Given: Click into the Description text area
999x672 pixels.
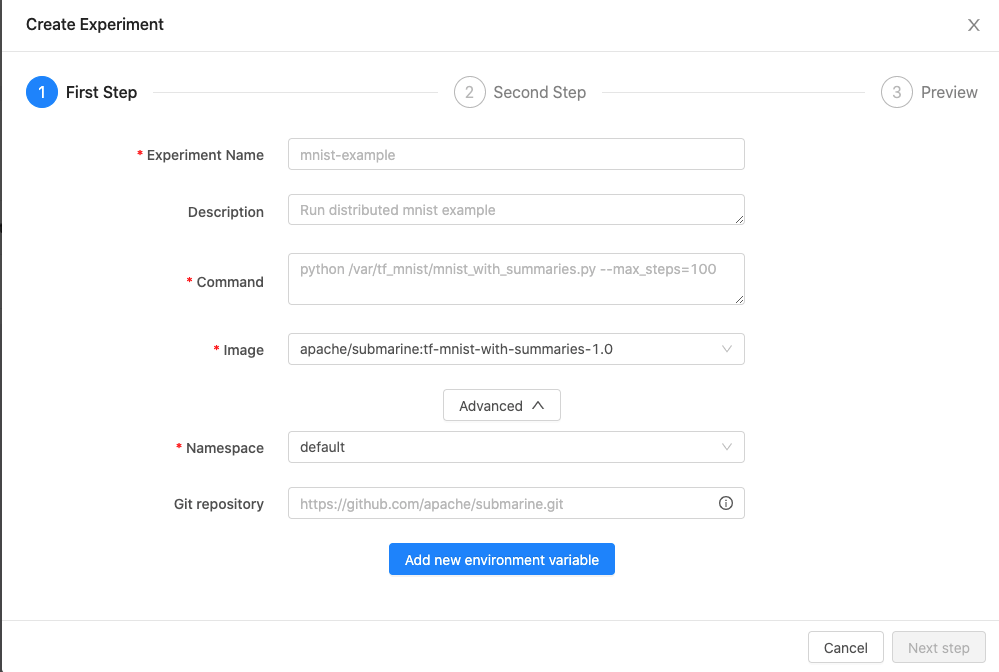Looking at the screenshot, I should [515, 210].
